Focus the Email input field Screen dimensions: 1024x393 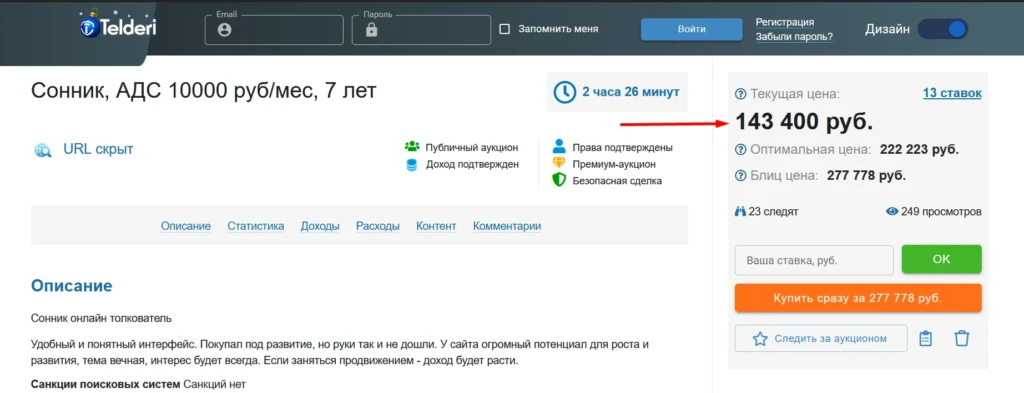(x=274, y=29)
